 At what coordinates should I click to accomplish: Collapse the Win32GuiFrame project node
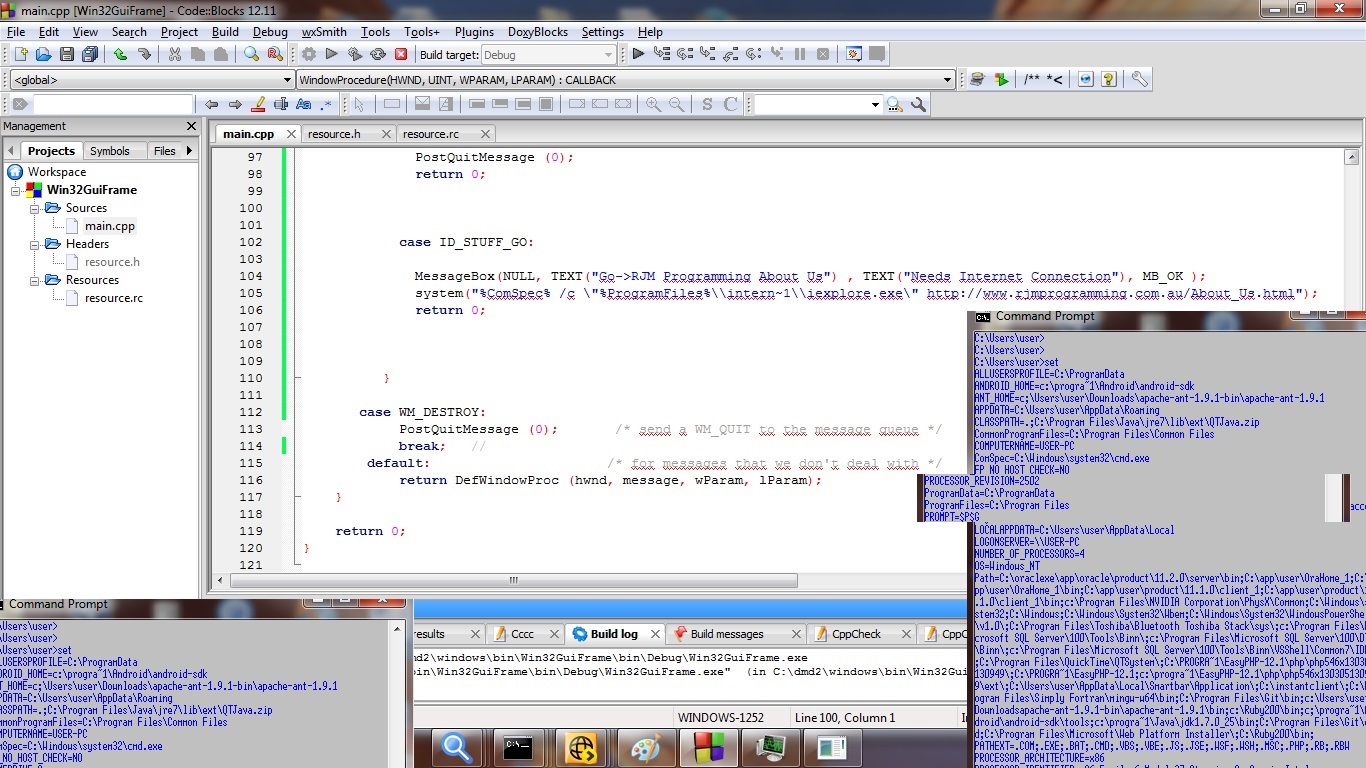click(x=16, y=190)
